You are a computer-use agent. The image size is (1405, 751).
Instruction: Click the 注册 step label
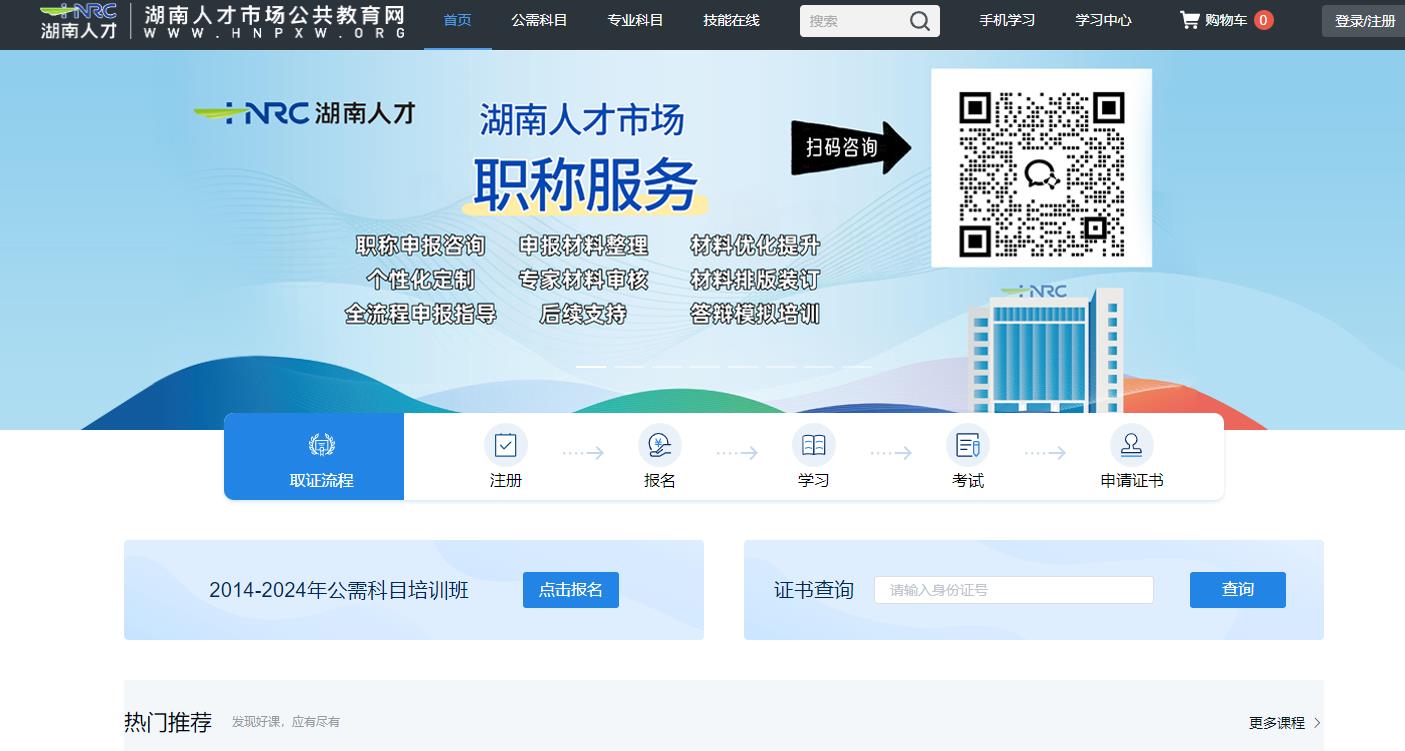506,481
